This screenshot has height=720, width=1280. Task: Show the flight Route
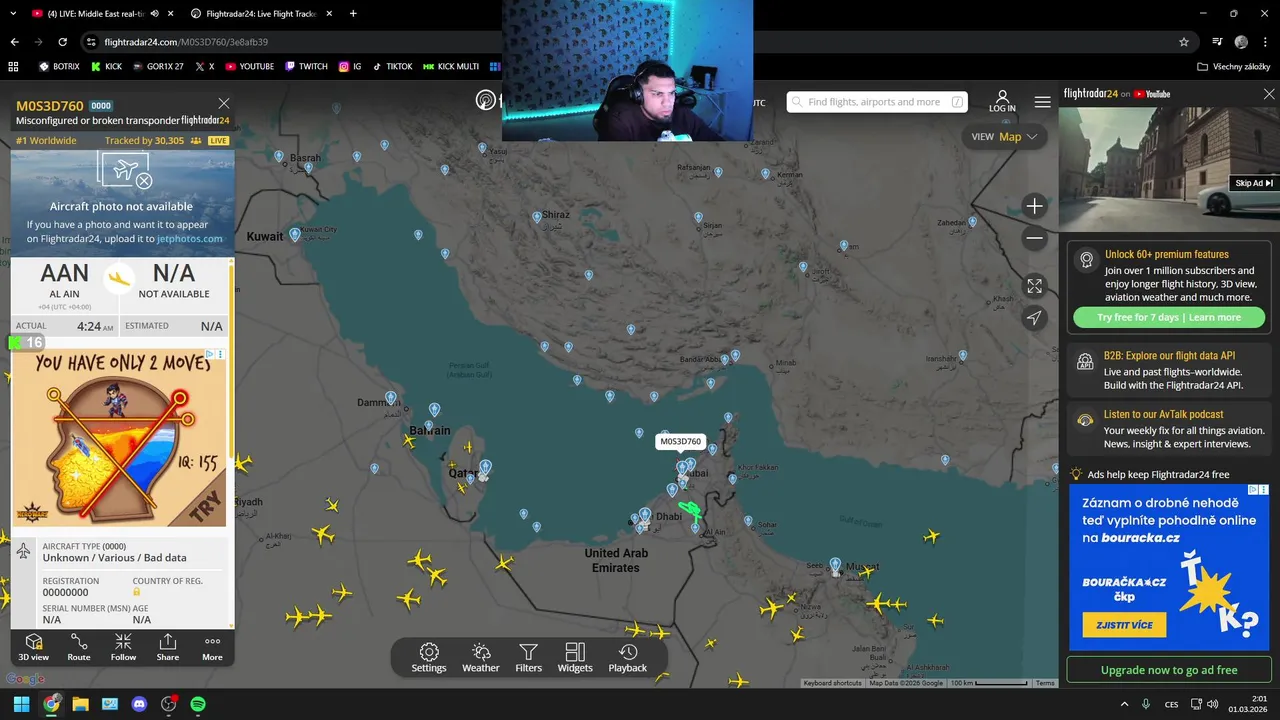[79, 647]
